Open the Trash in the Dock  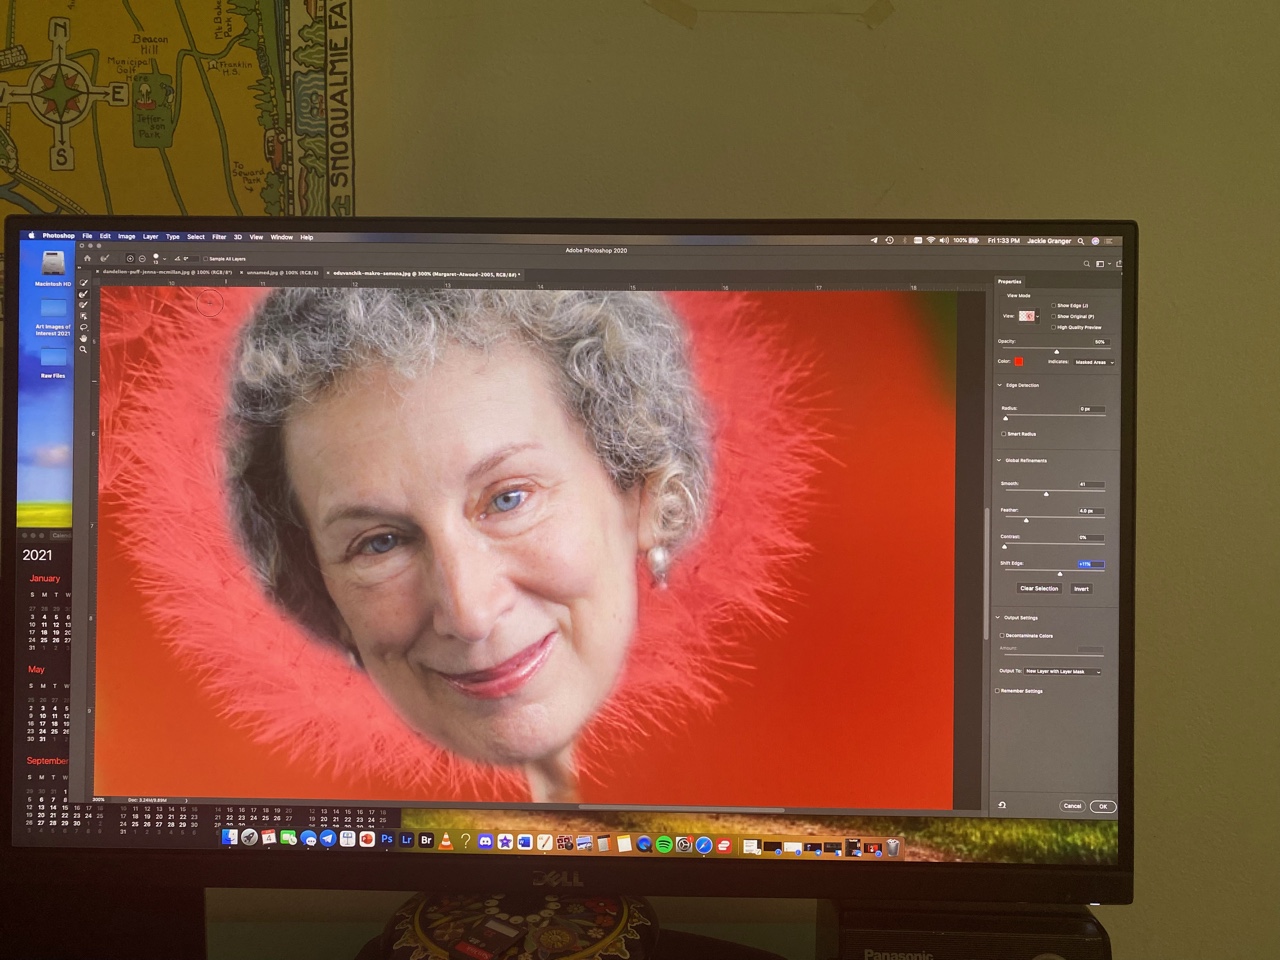[x=893, y=848]
